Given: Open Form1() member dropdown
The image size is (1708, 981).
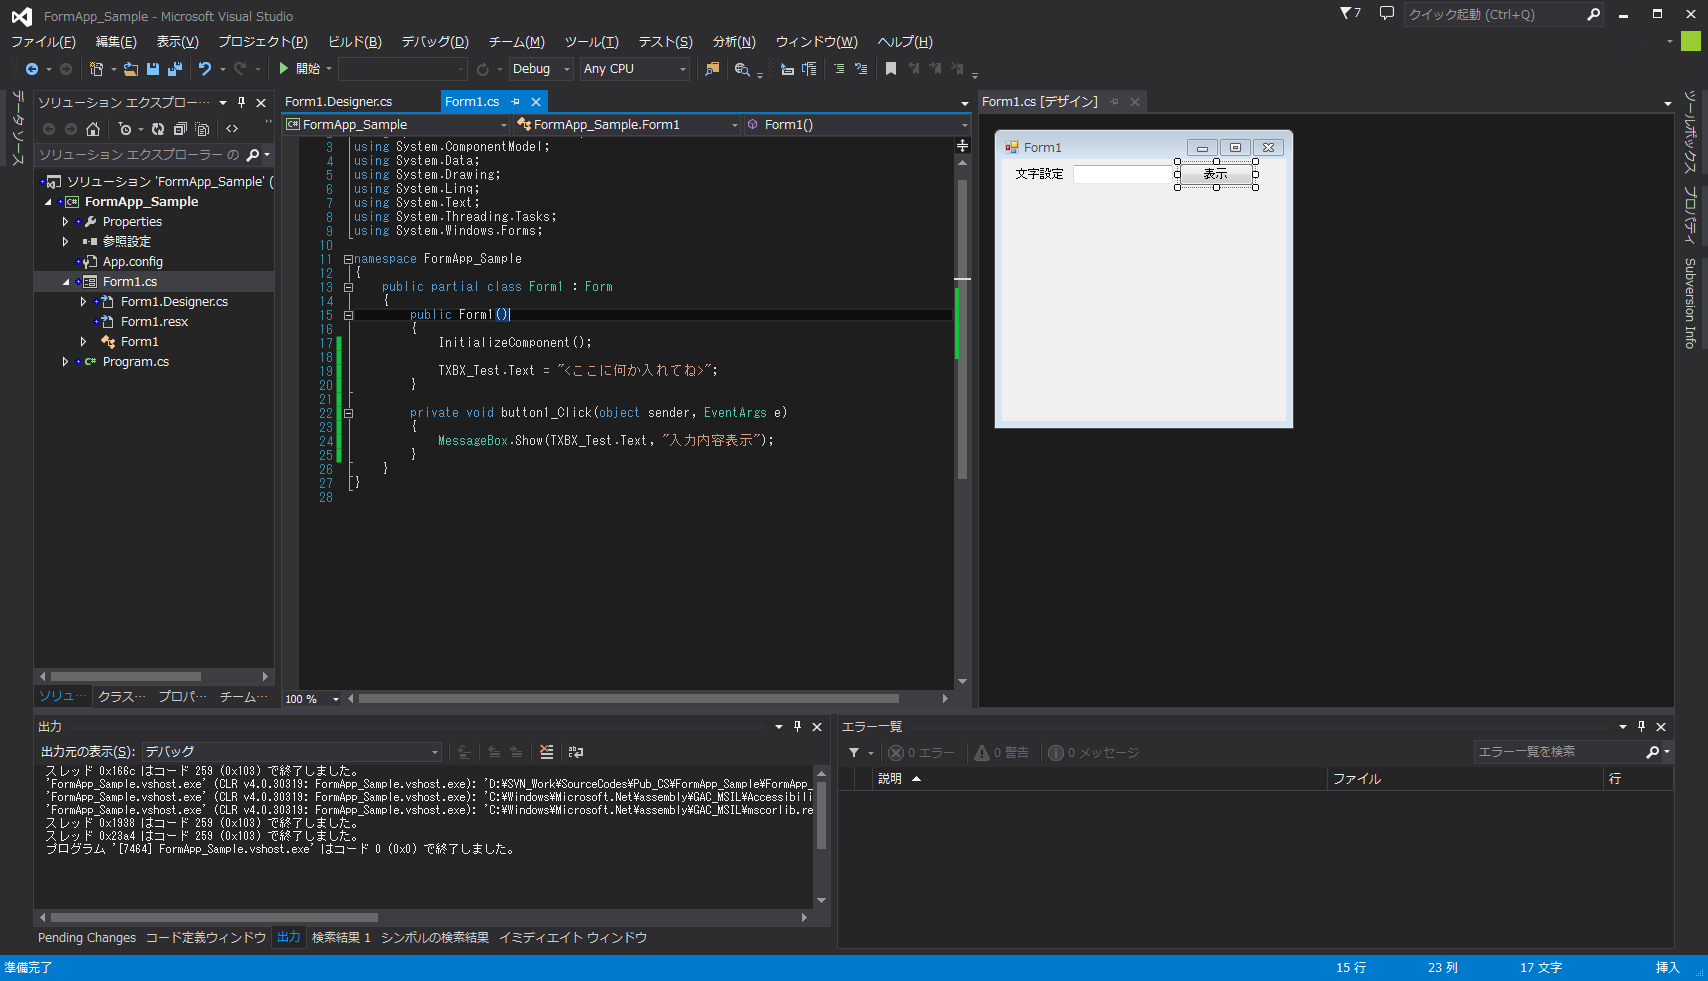Looking at the screenshot, I should [x=857, y=125].
